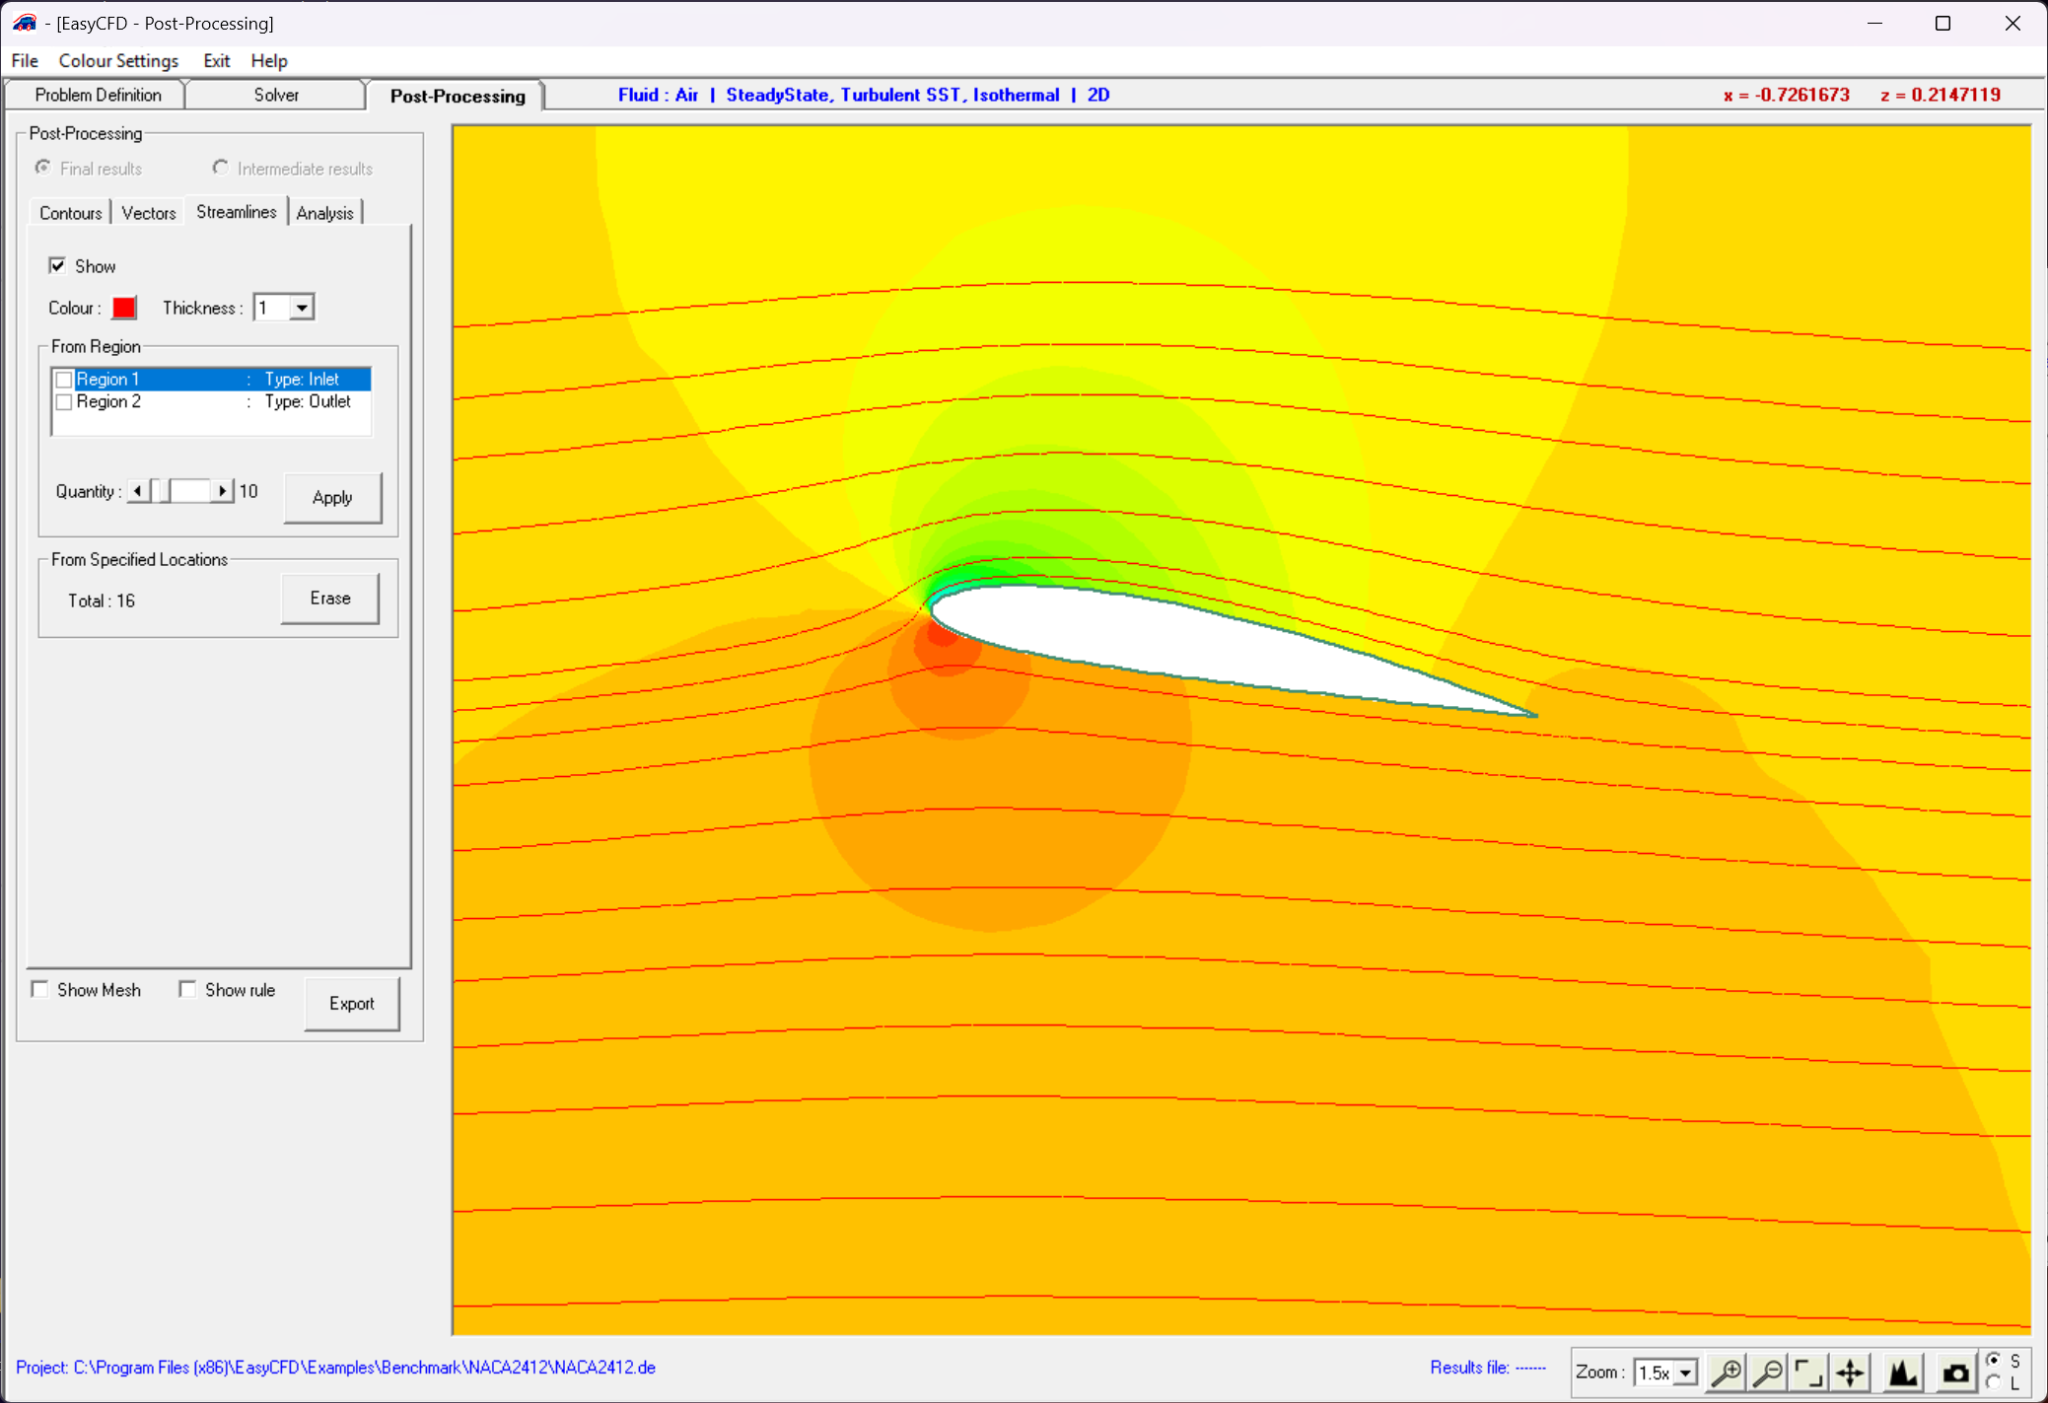Select the Intermediate results radio button
Viewport: 2048px width, 1403px height.
pos(220,167)
